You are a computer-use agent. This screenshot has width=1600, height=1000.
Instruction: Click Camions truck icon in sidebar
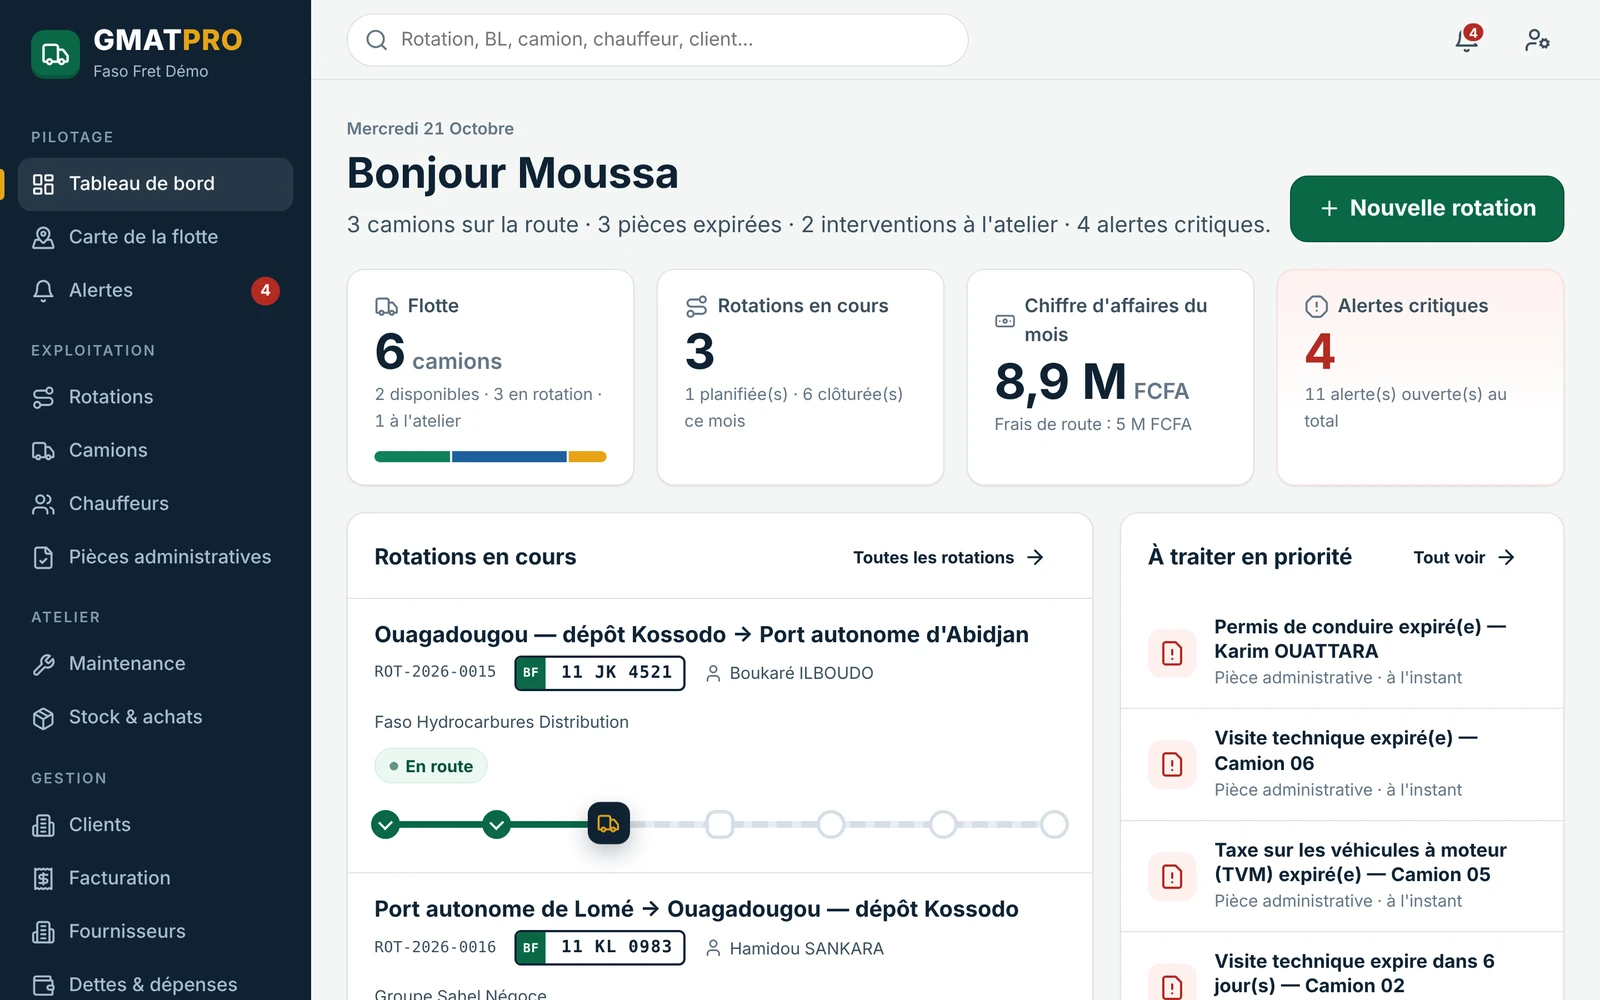point(43,451)
